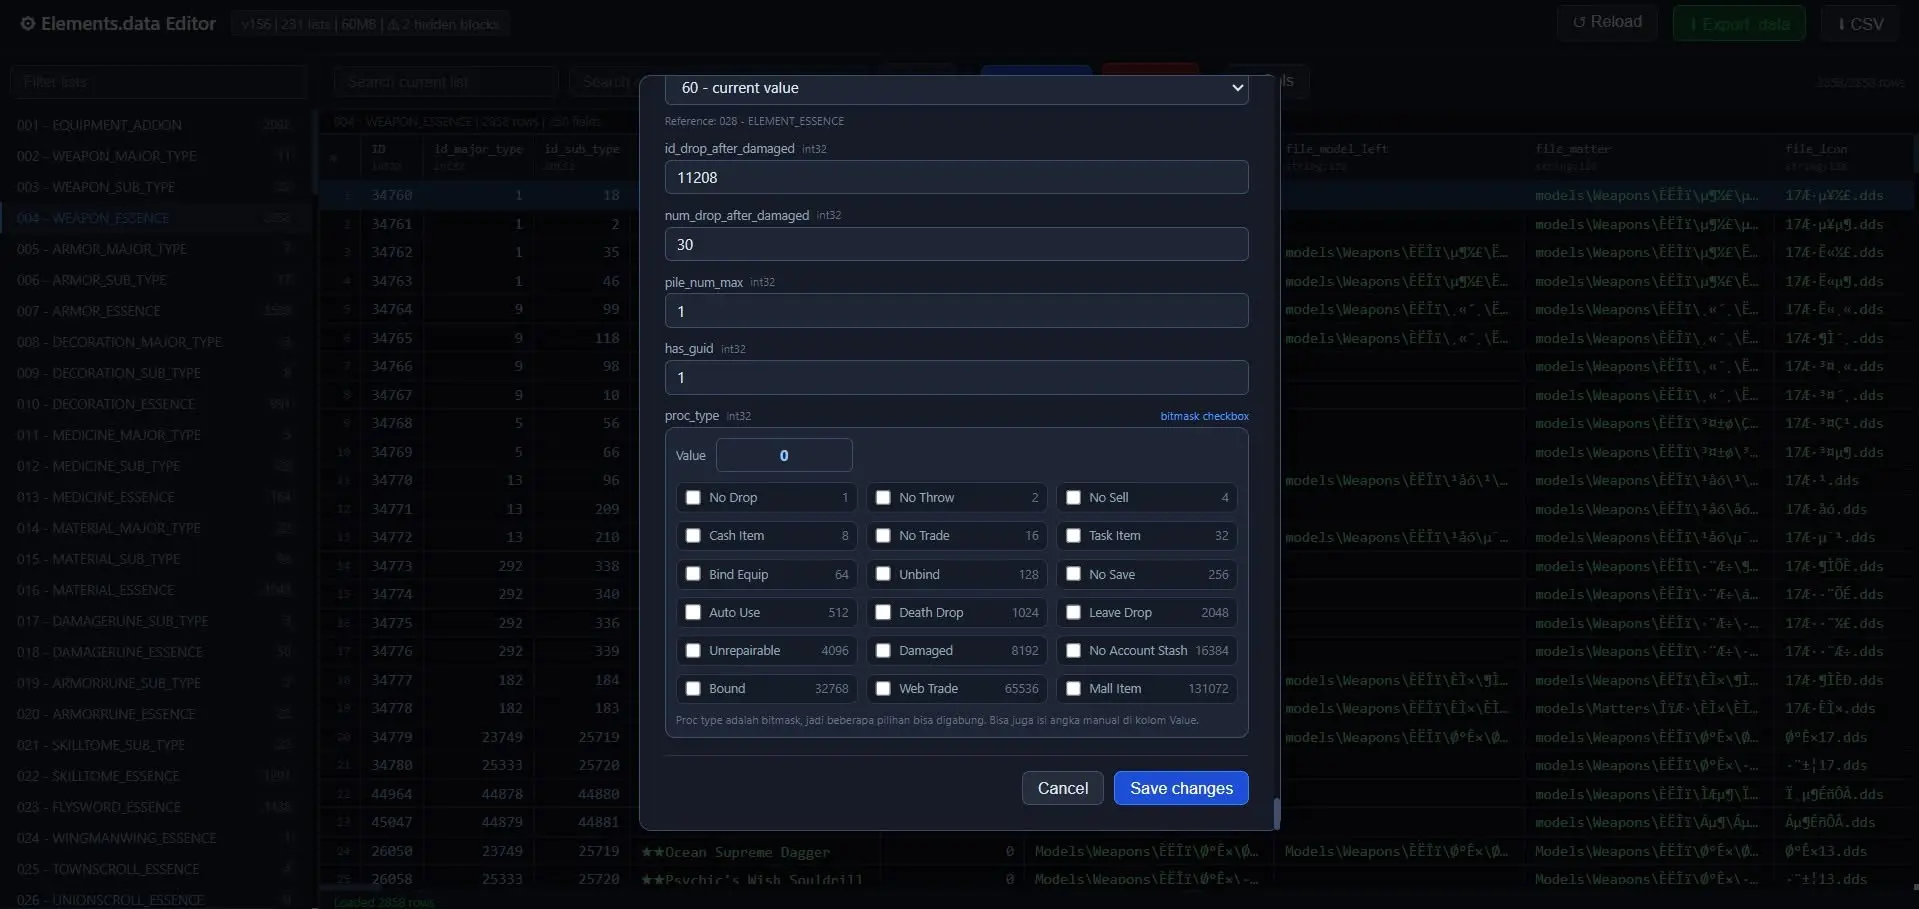Click the dialog's vertical scrollbar thumb

point(1276,813)
